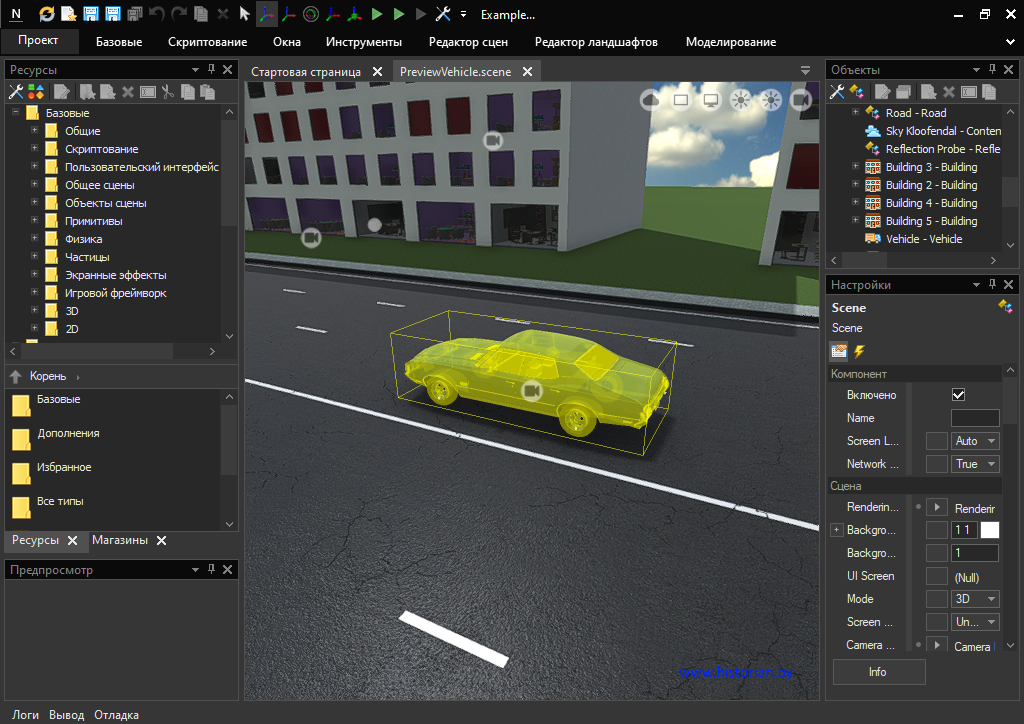The image size is (1024, 724).
Task: Click the camera icon in viewport toolbar
Action: [x=800, y=99]
